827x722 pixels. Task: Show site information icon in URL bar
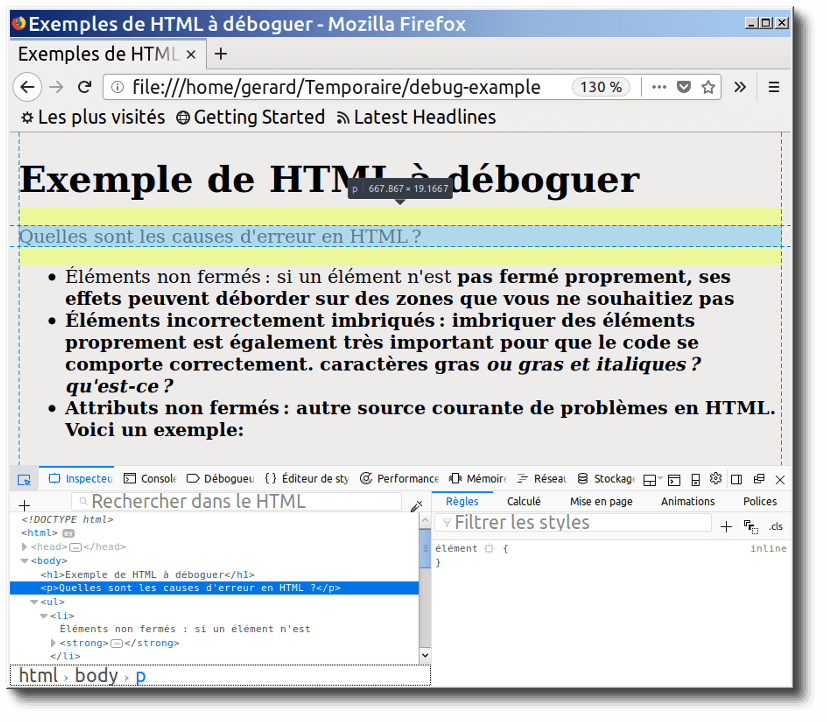(x=118, y=87)
